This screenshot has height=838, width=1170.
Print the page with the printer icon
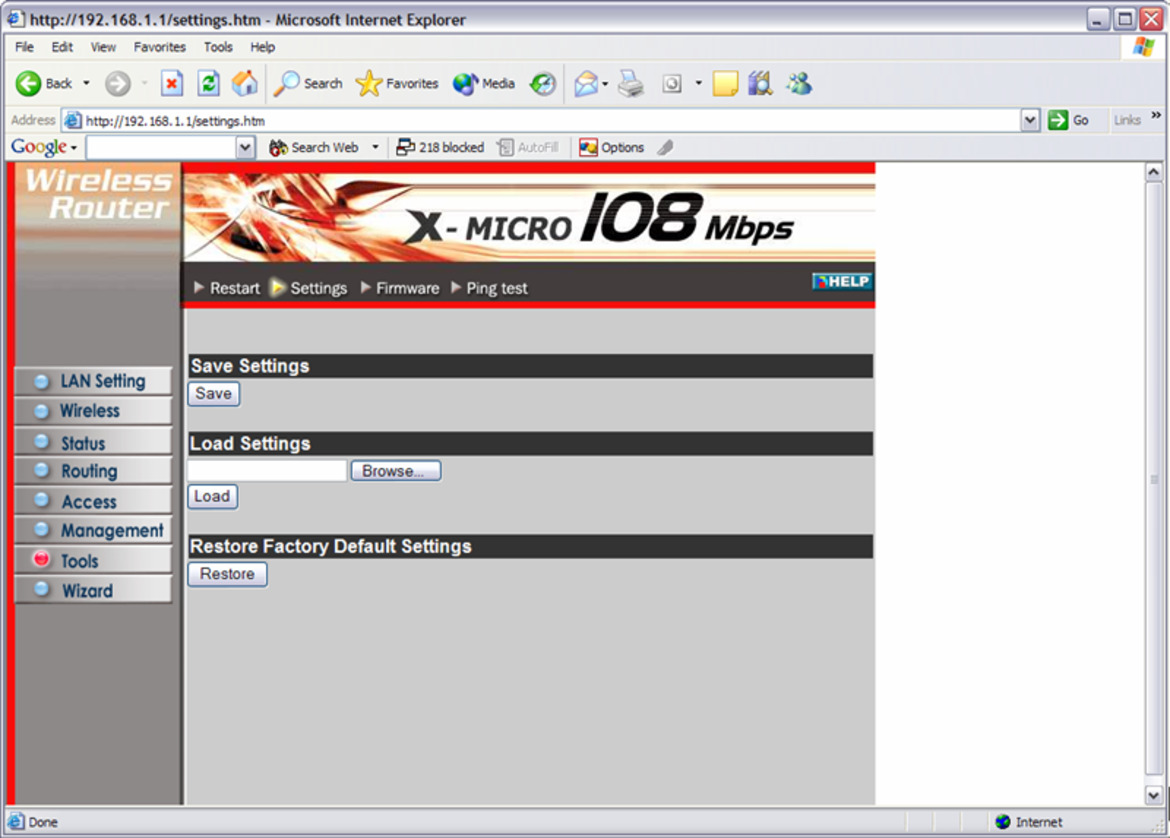631,84
